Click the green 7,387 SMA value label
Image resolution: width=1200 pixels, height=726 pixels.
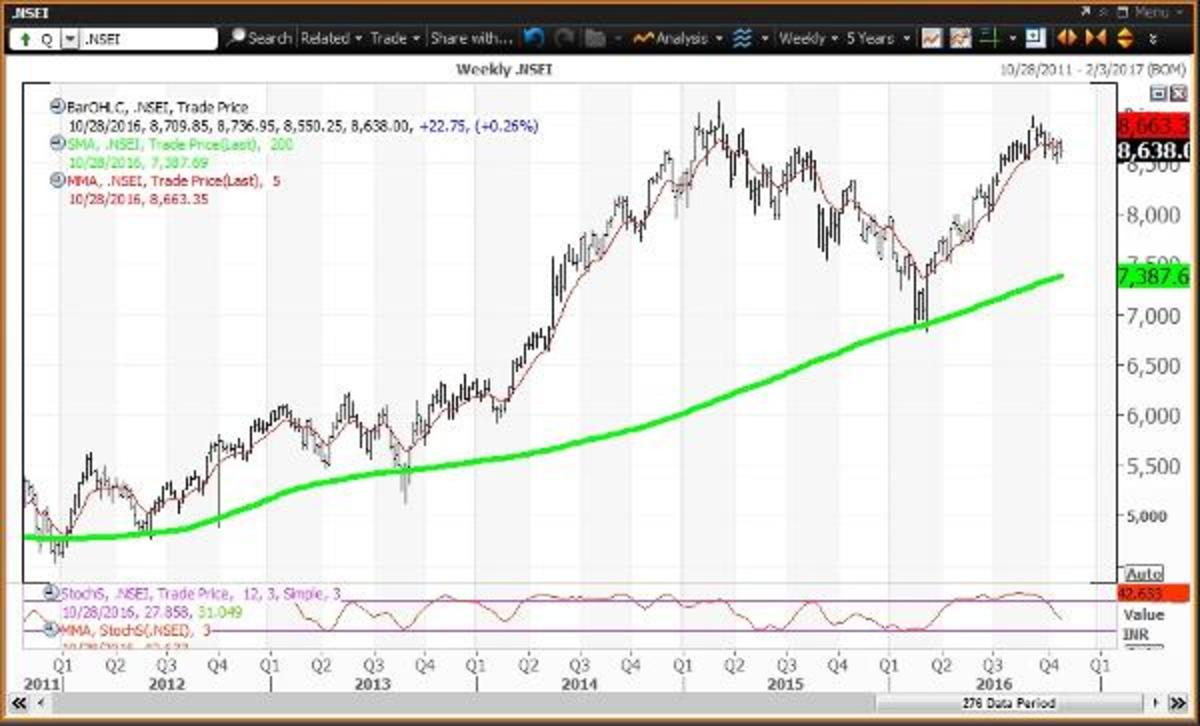1154,277
